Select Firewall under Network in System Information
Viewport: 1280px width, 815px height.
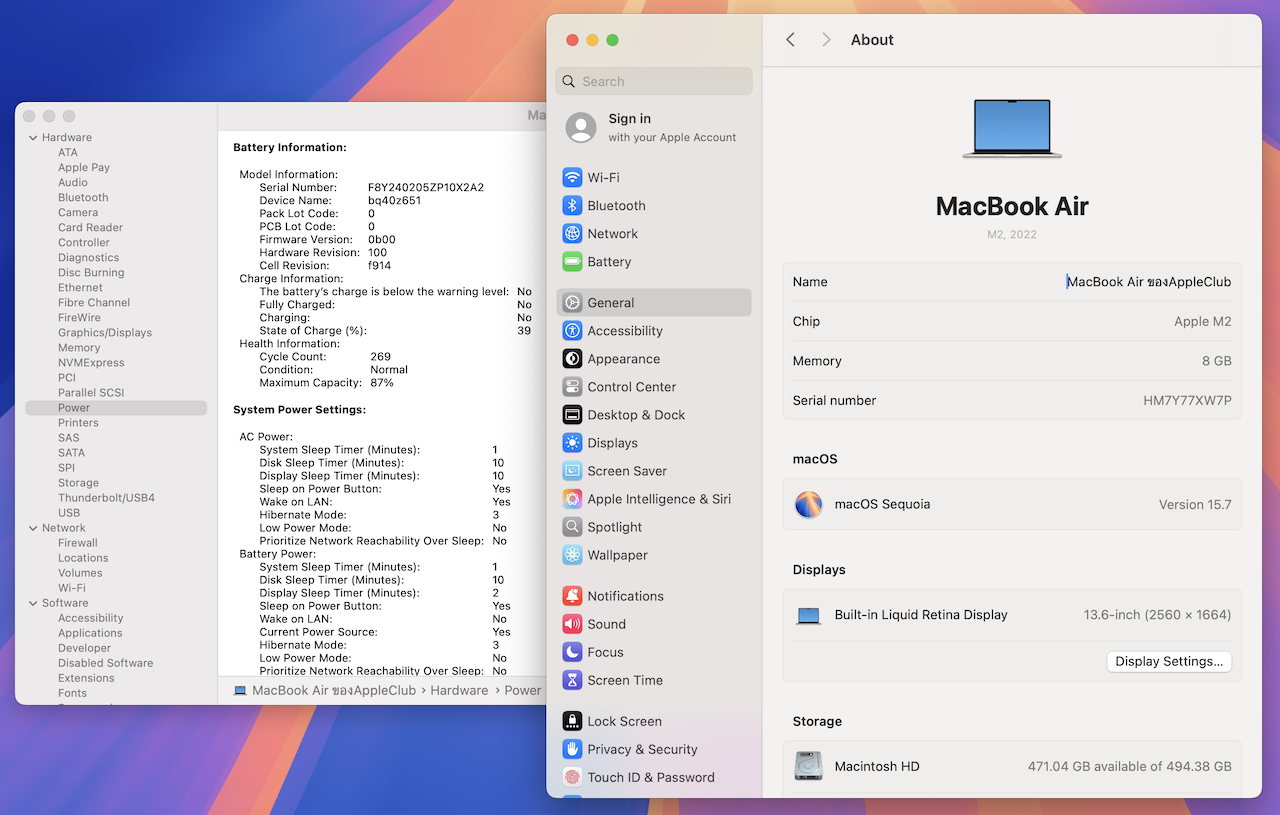point(78,543)
